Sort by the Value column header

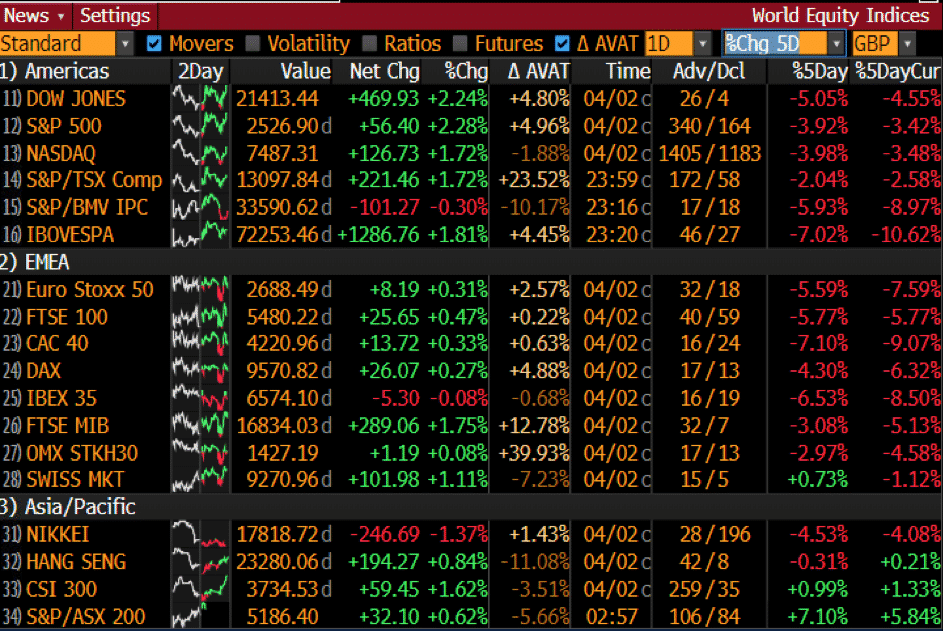tap(306, 71)
